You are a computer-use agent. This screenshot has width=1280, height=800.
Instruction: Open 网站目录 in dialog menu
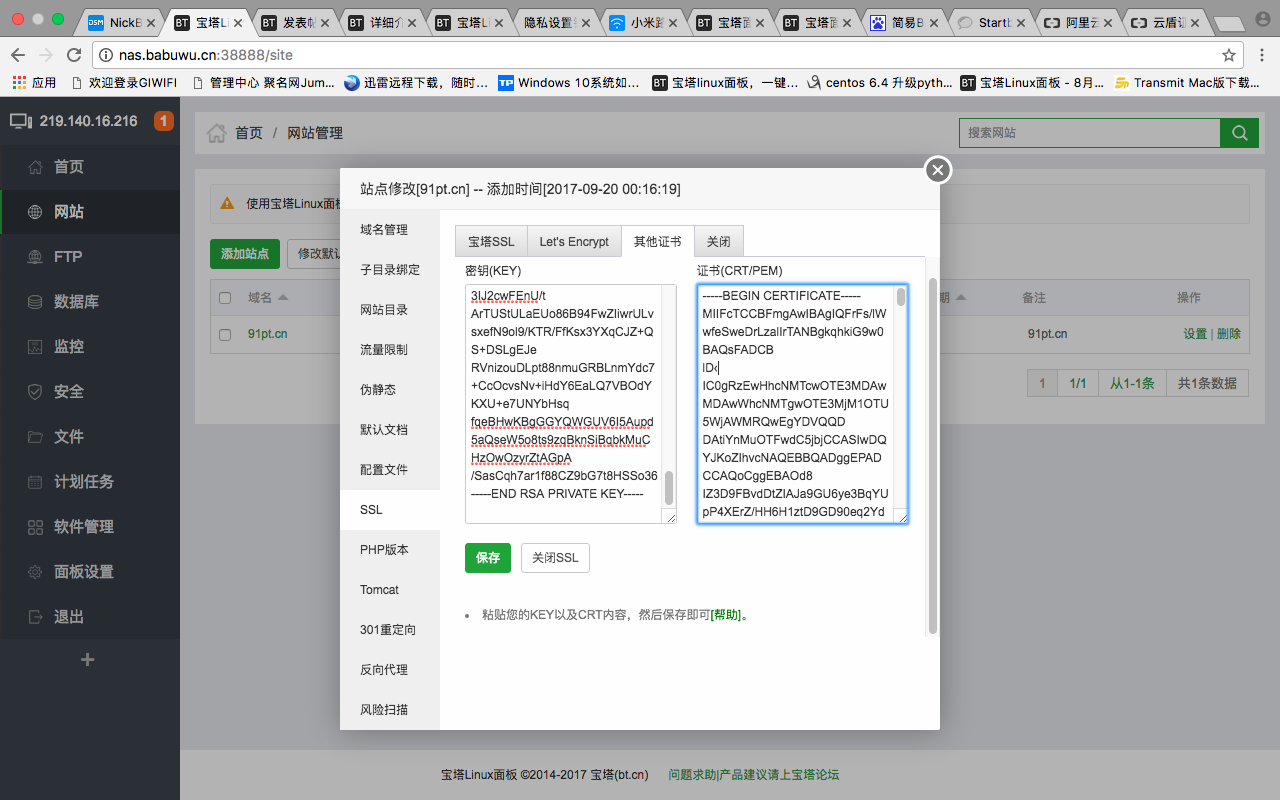[390, 310]
